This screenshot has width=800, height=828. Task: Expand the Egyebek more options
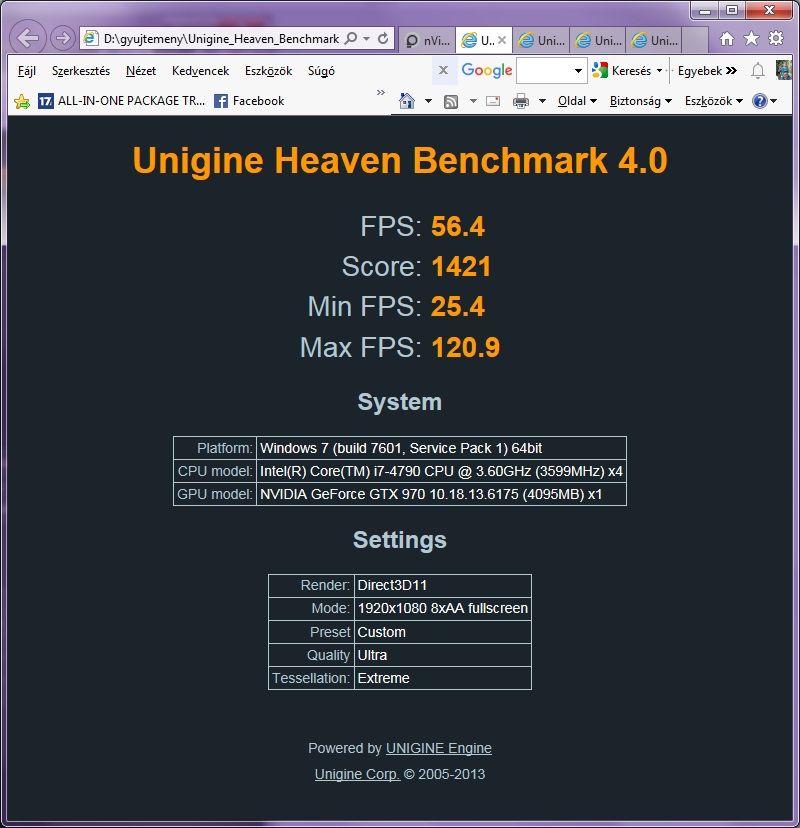tap(707, 71)
